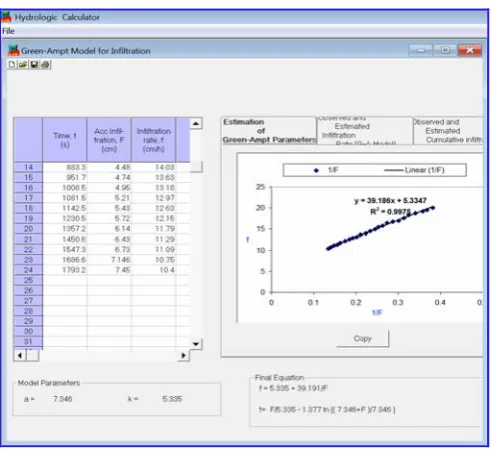
Task: Click the Linear (1/F) legend entry
Action: [x=414, y=170]
